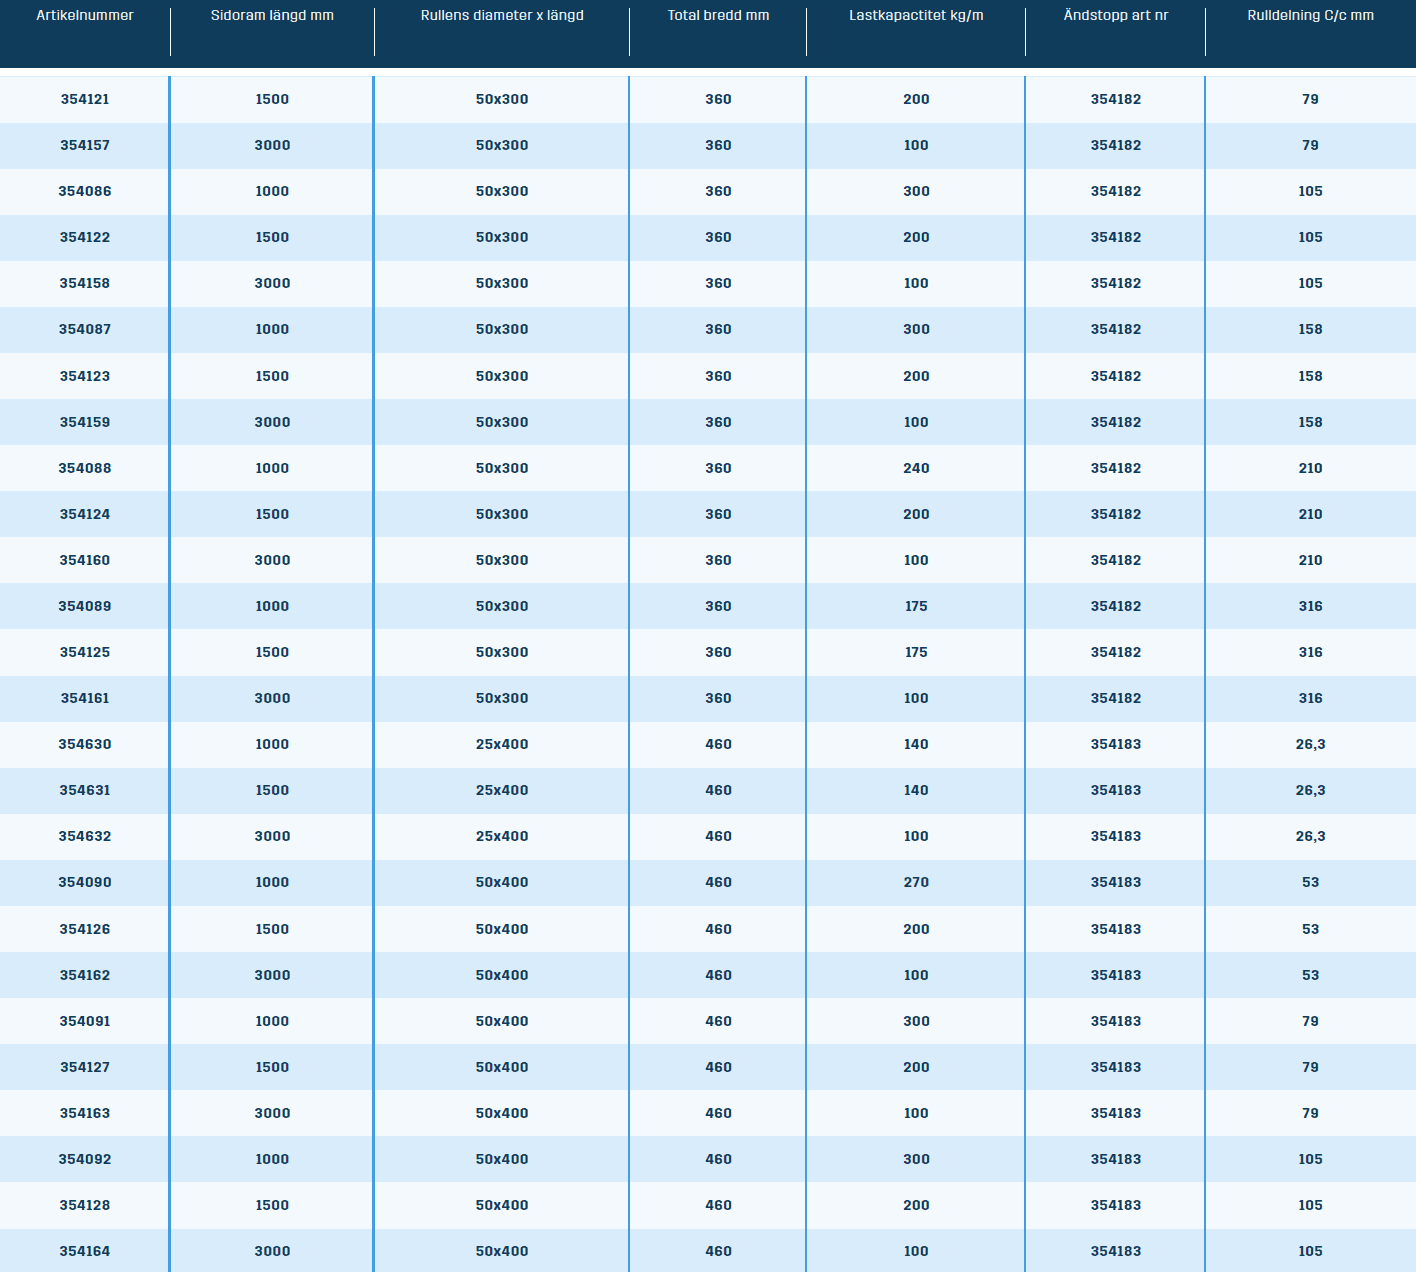Select article number 354087

tap(85, 330)
